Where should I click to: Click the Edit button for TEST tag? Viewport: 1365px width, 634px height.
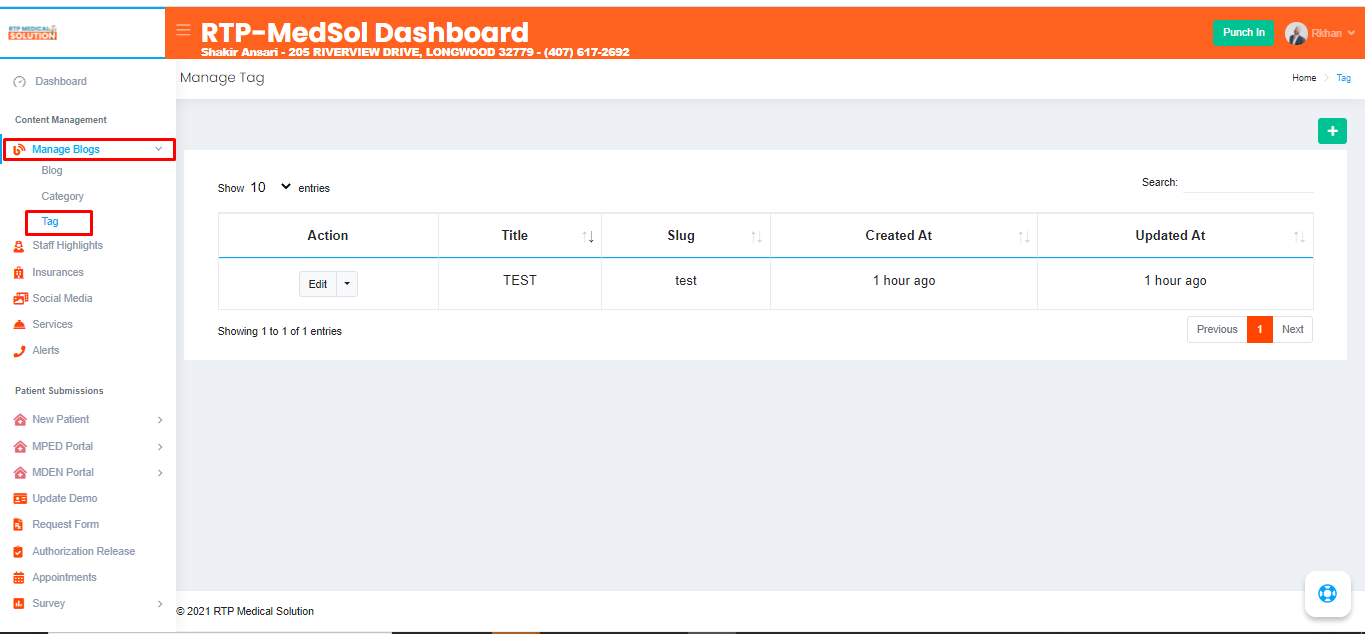pos(318,284)
